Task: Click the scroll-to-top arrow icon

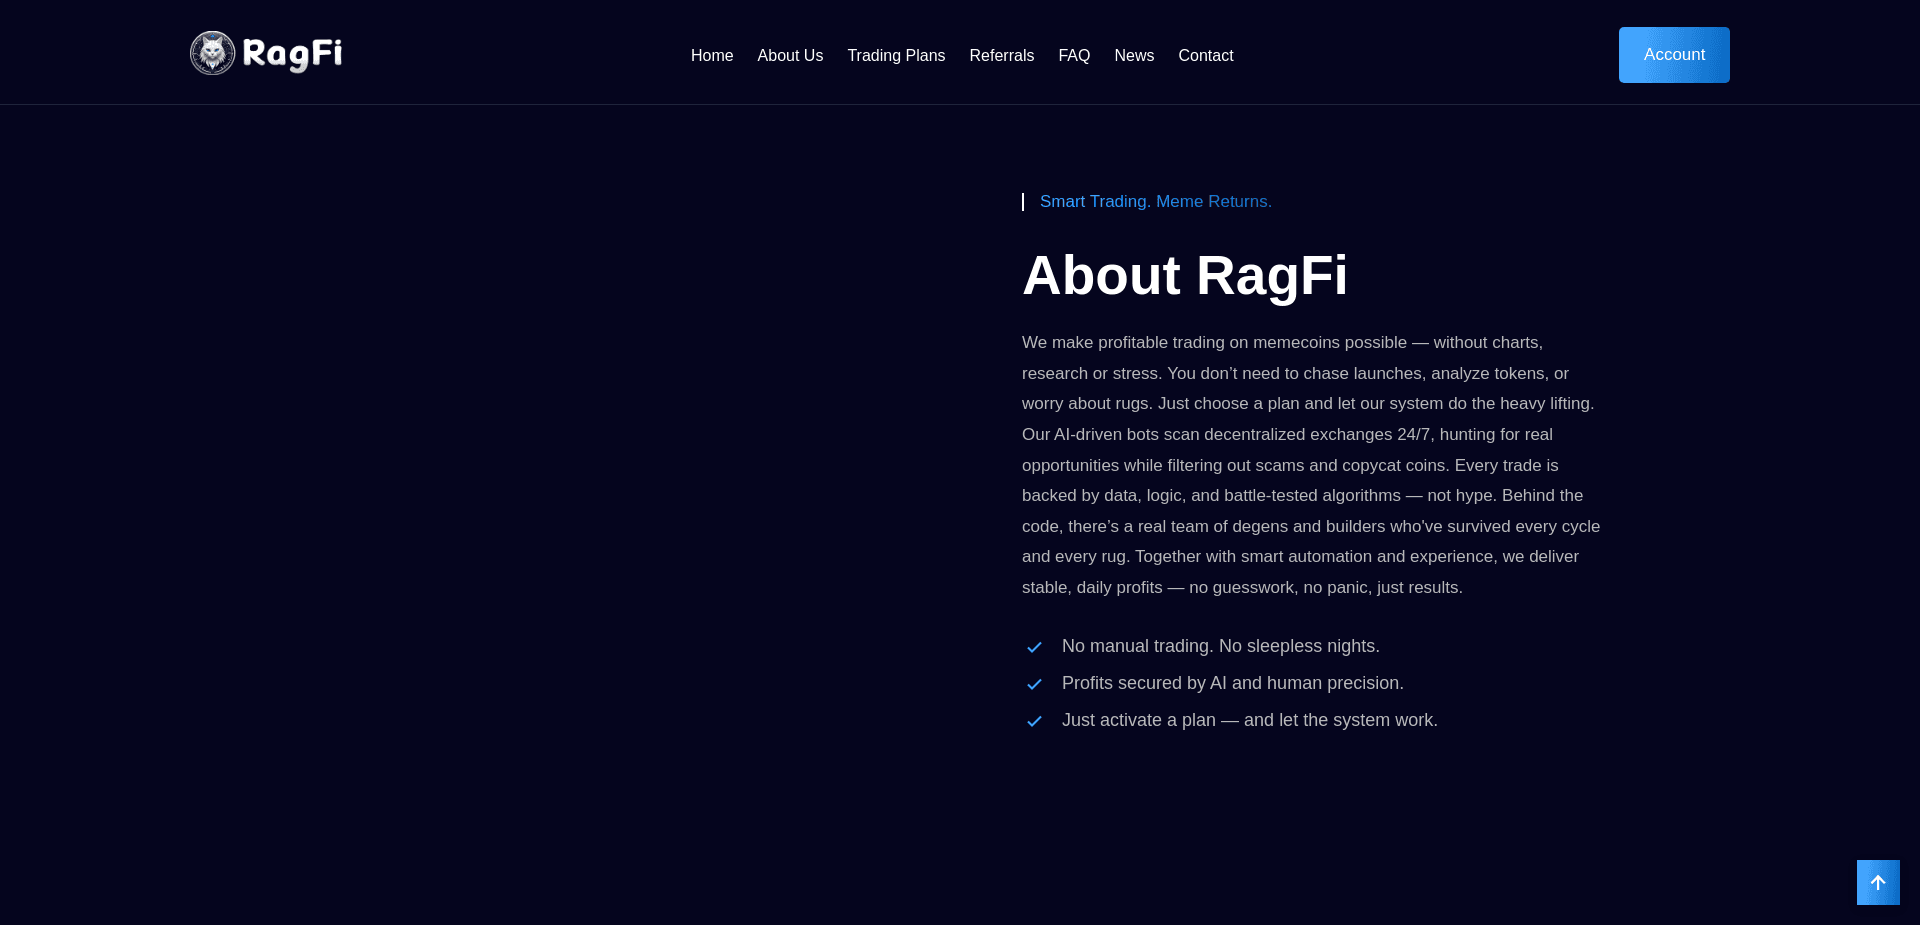Action: click(x=1878, y=882)
